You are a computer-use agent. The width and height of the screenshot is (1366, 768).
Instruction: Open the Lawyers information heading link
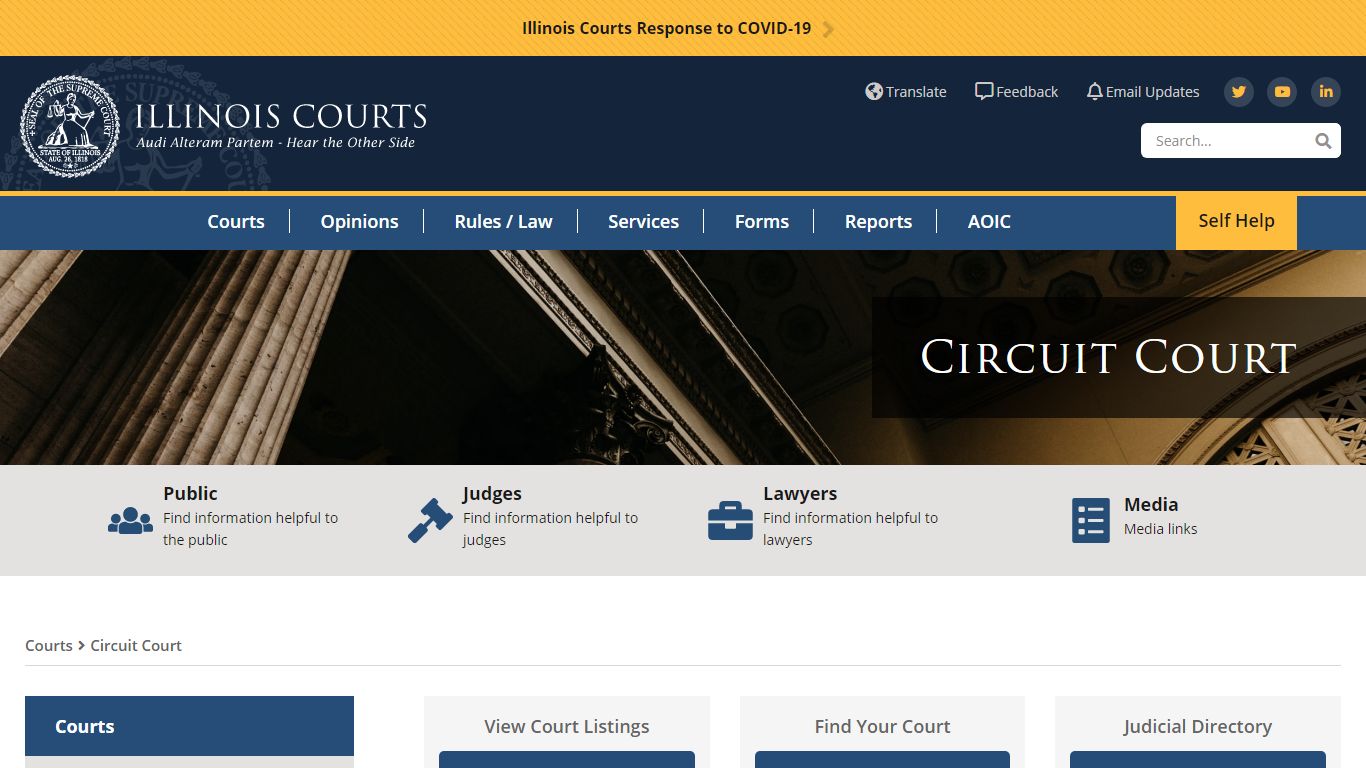(x=800, y=493)
